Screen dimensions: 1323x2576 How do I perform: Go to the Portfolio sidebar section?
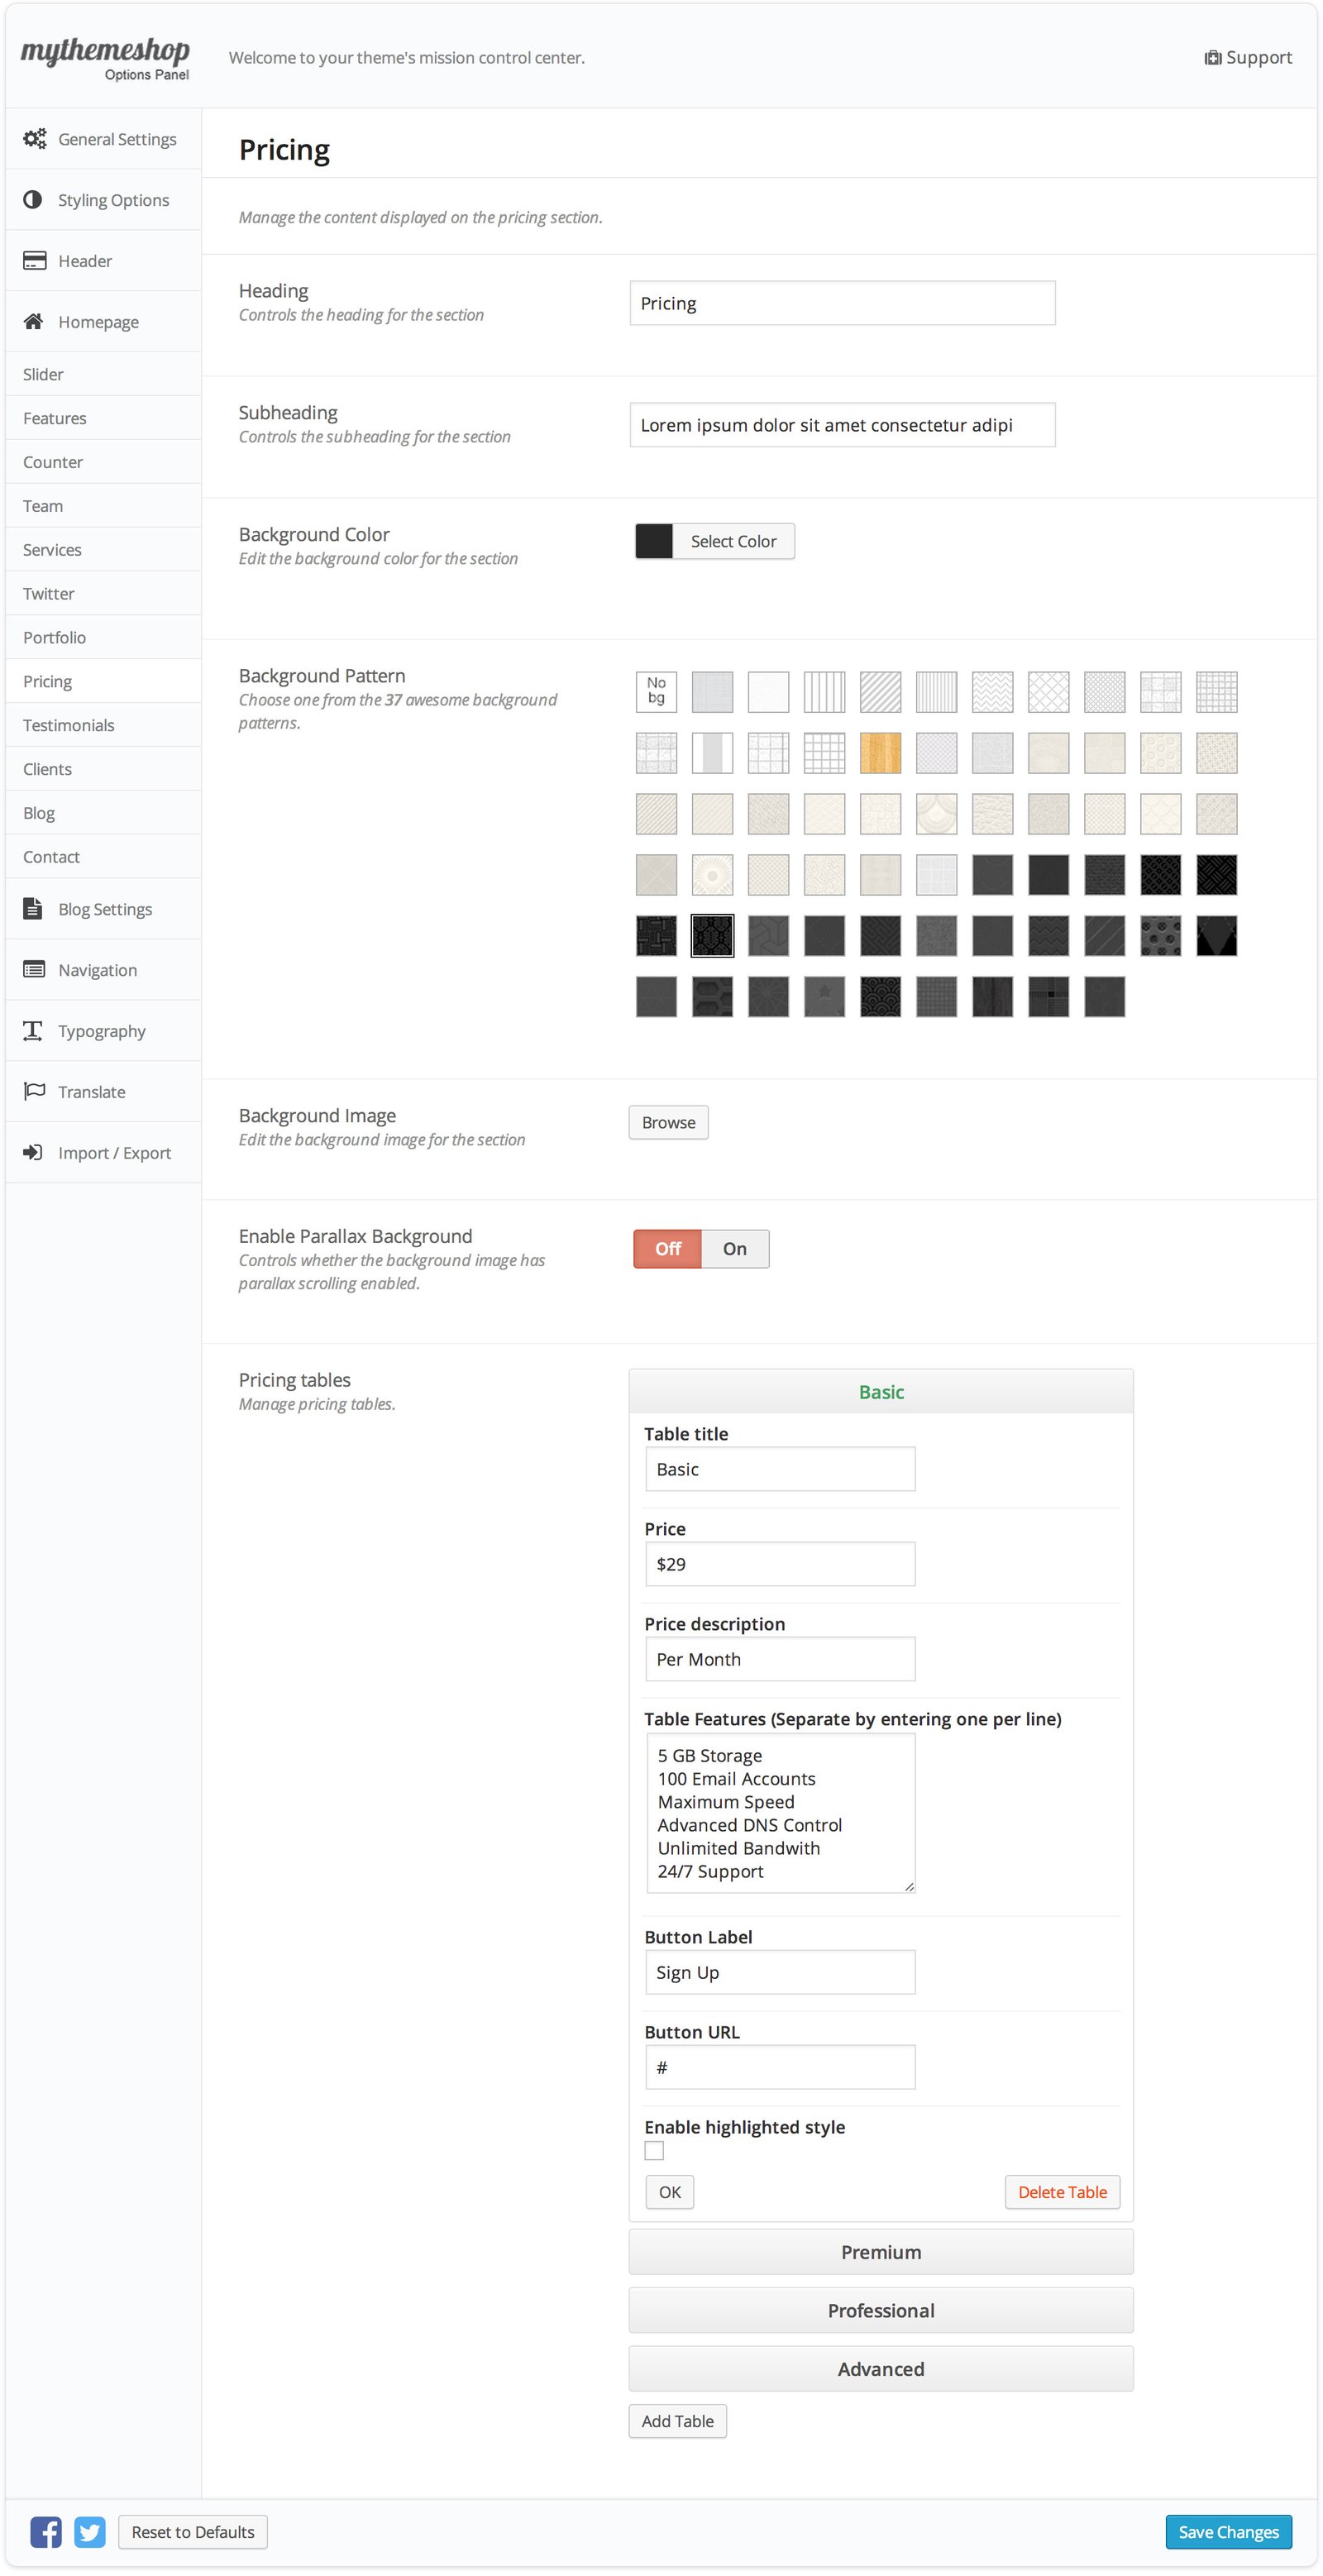click(x=55, y=637)
